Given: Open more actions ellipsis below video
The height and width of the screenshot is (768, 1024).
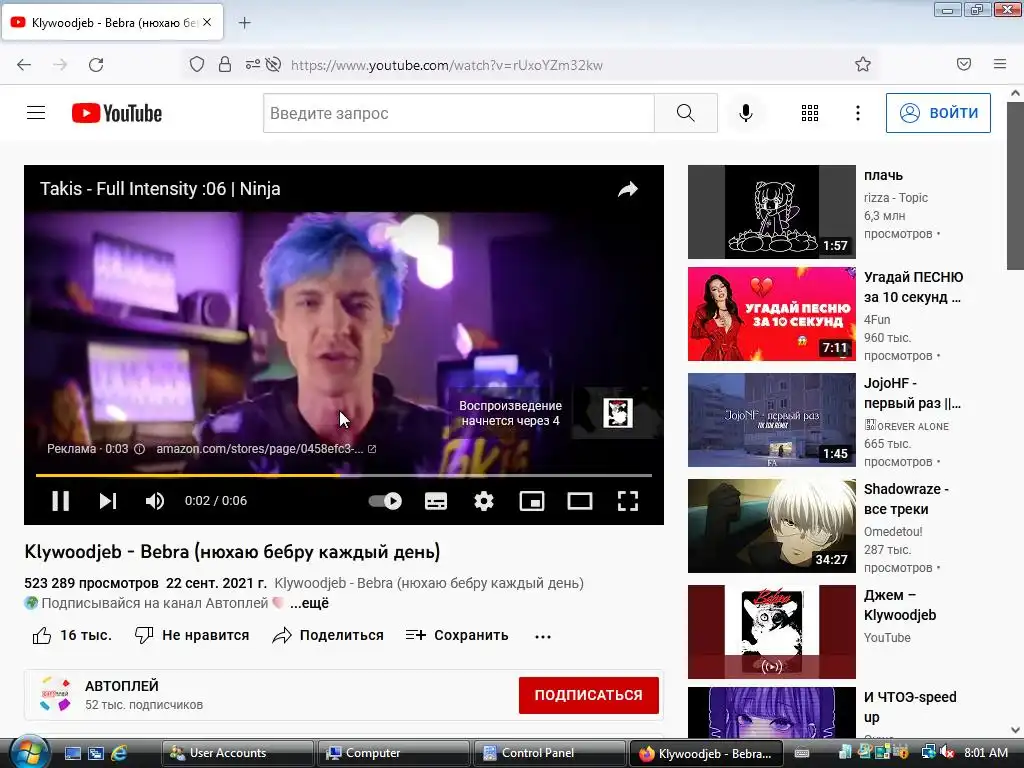Looking at the screenshot, I should tap(543, 636).
